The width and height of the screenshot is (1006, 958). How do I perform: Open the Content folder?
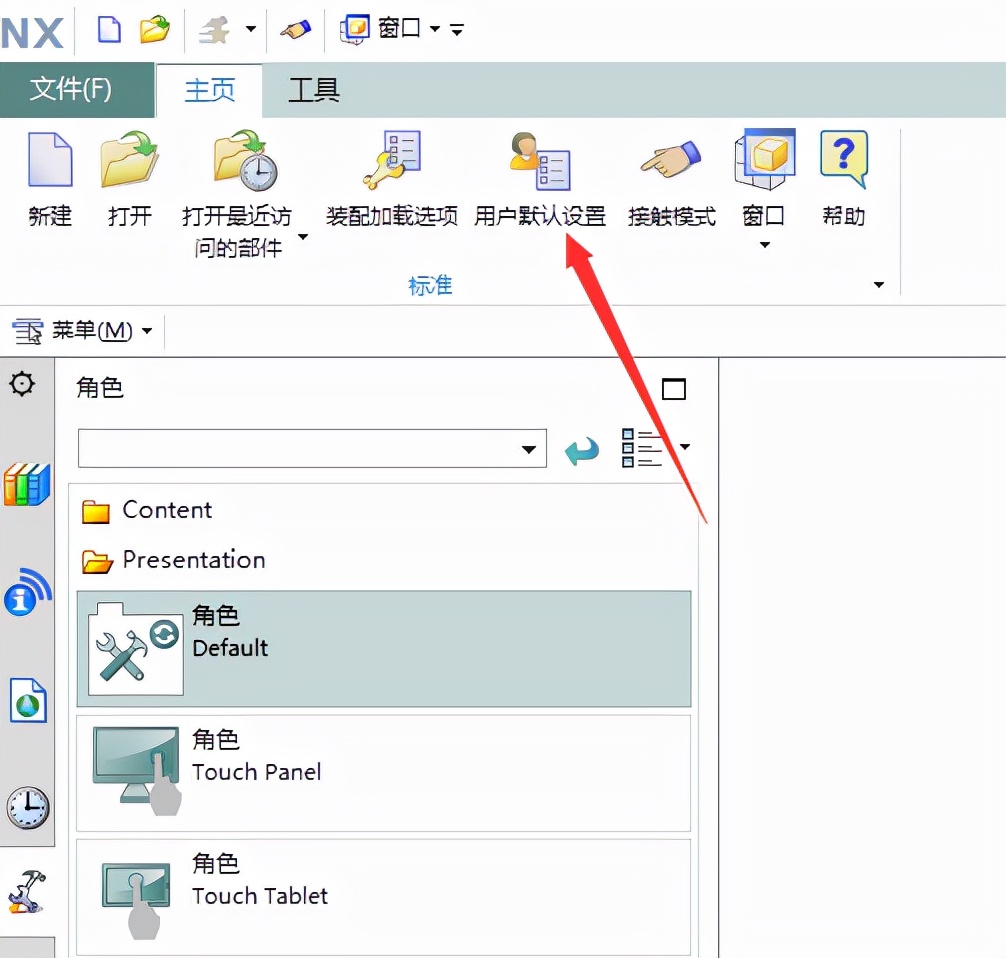(x=146, y=511)
